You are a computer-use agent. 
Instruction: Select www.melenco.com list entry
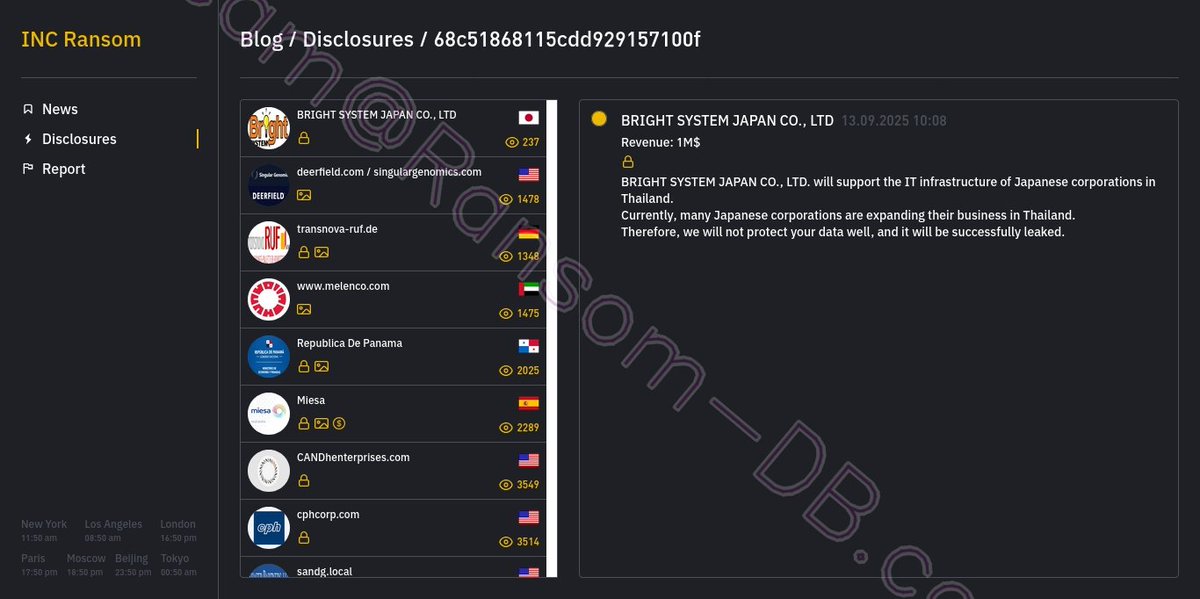point(394,299)
